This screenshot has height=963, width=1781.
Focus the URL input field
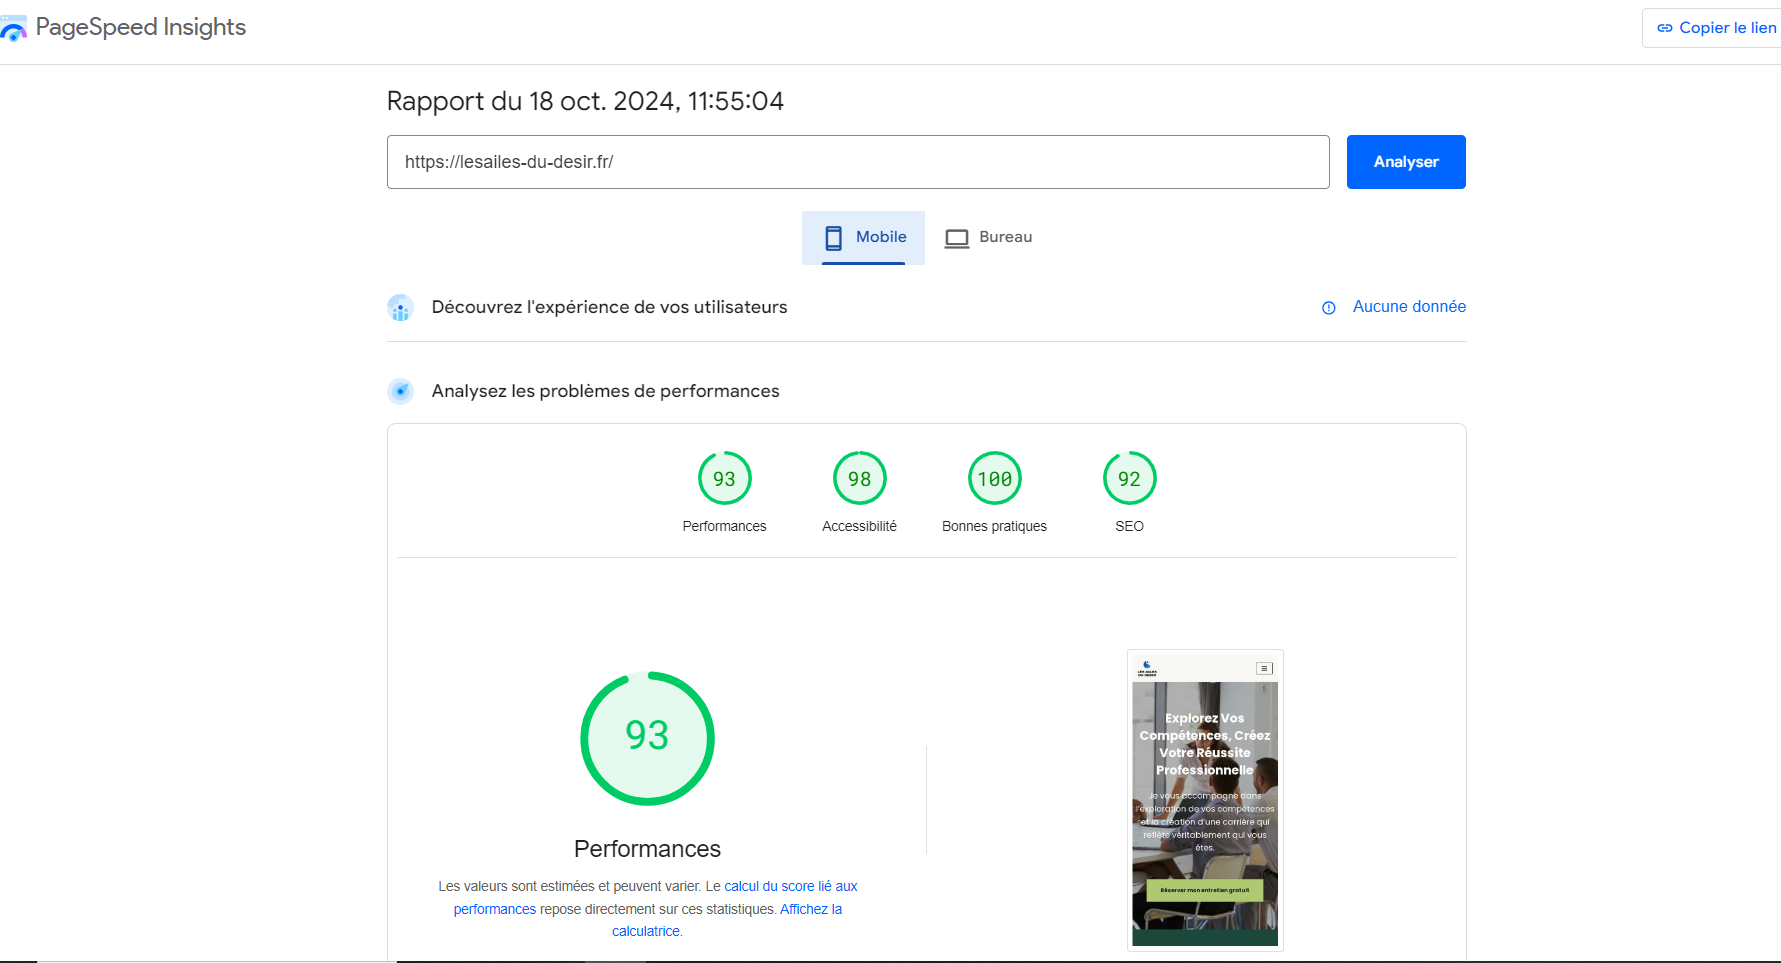pos(858,162)
